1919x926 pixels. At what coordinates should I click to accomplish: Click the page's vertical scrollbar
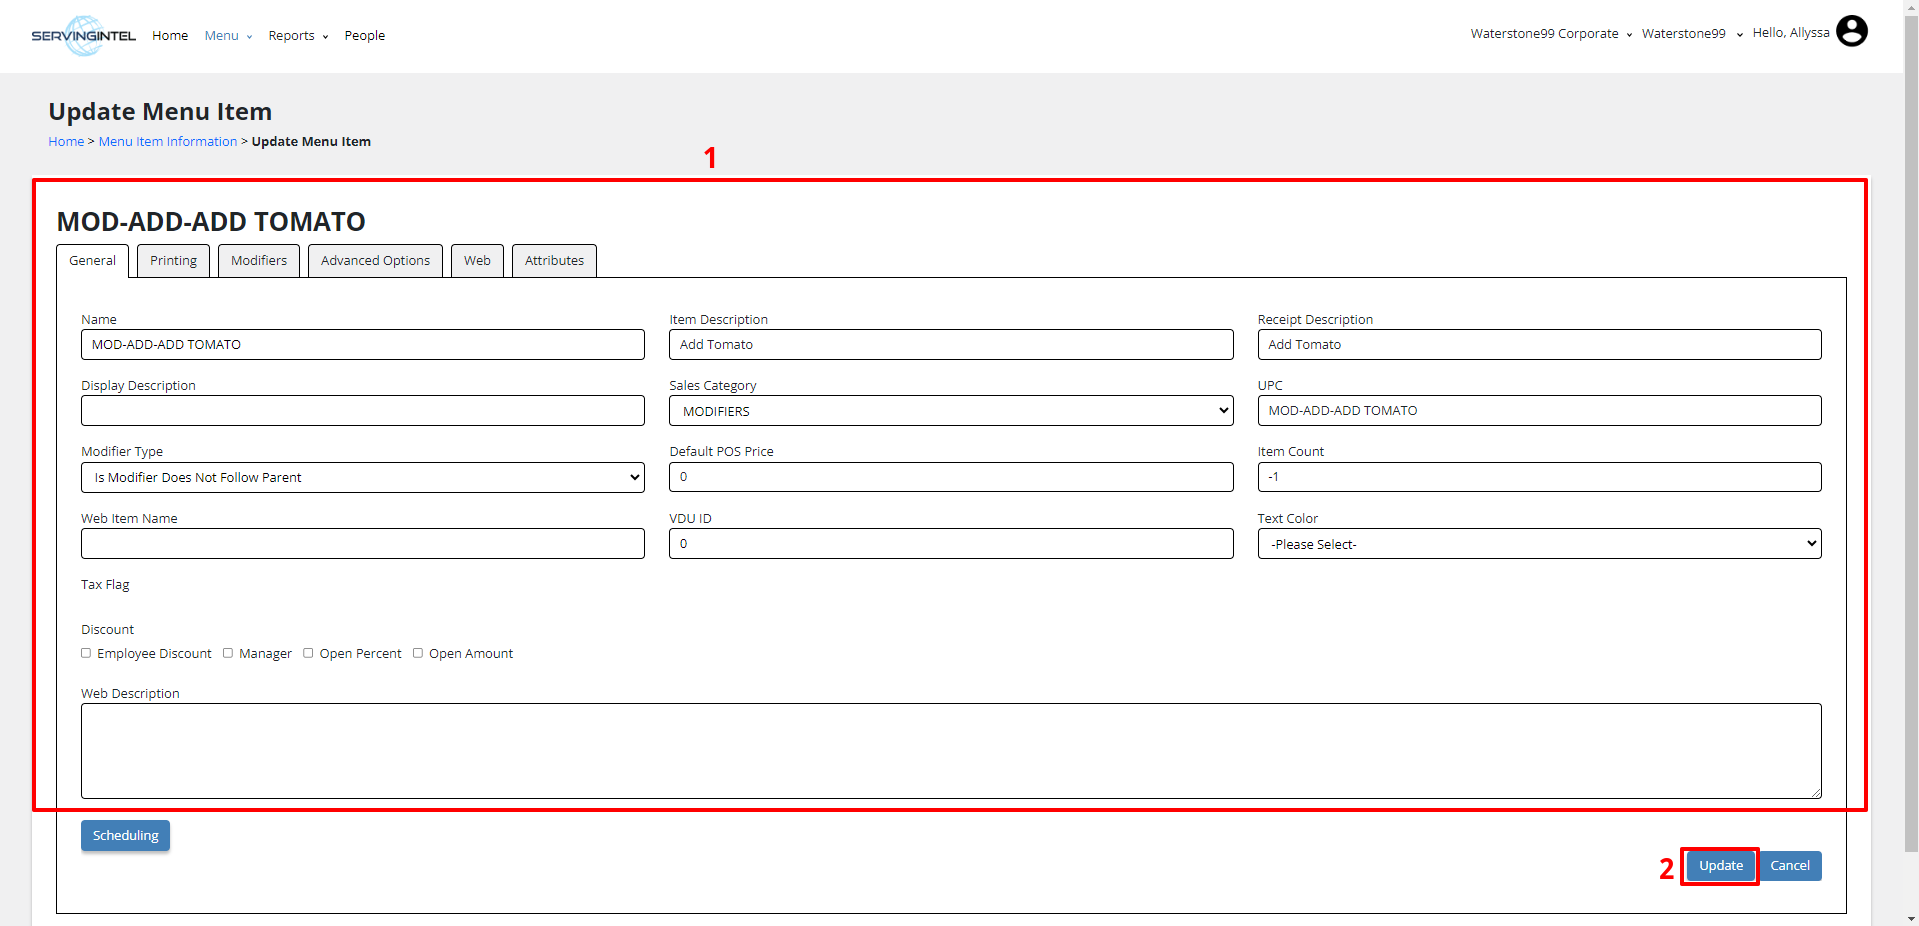[x=1911, y=400]
